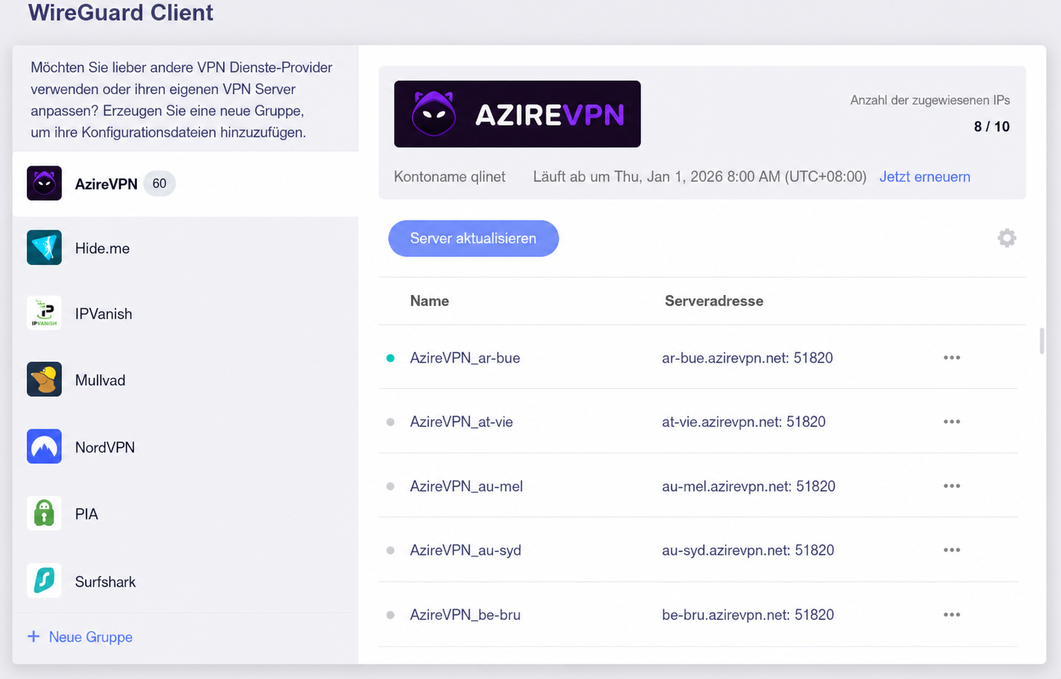The image size is (1061, 679).
Task: Open options menu for AzireVPN_be-bru
Action: pyautogui.click(x=952, y=615)
